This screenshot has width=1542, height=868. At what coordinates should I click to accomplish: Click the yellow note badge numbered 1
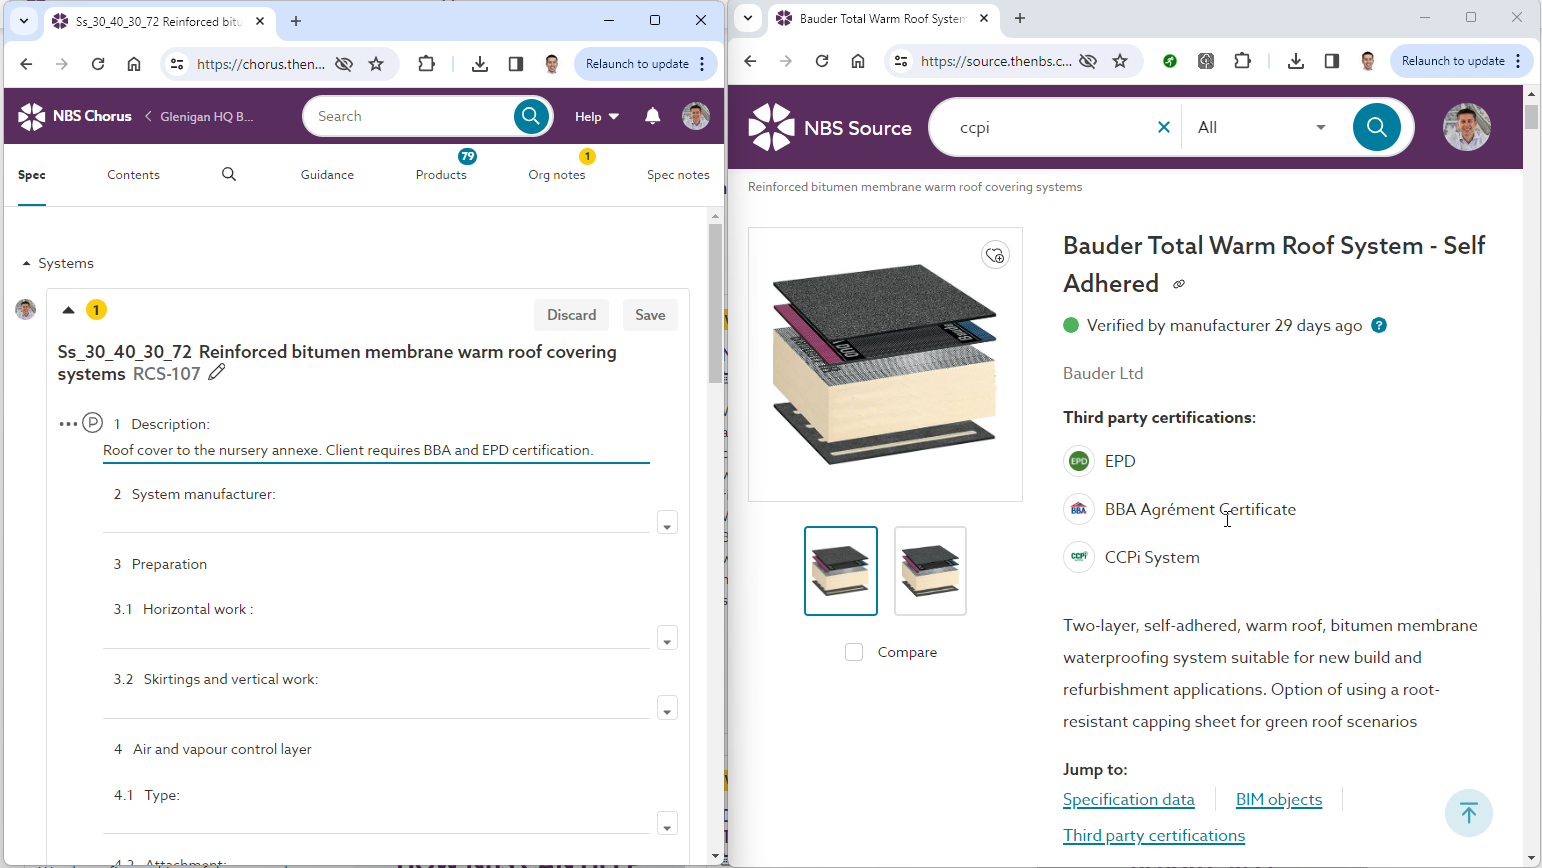(96, 310)
